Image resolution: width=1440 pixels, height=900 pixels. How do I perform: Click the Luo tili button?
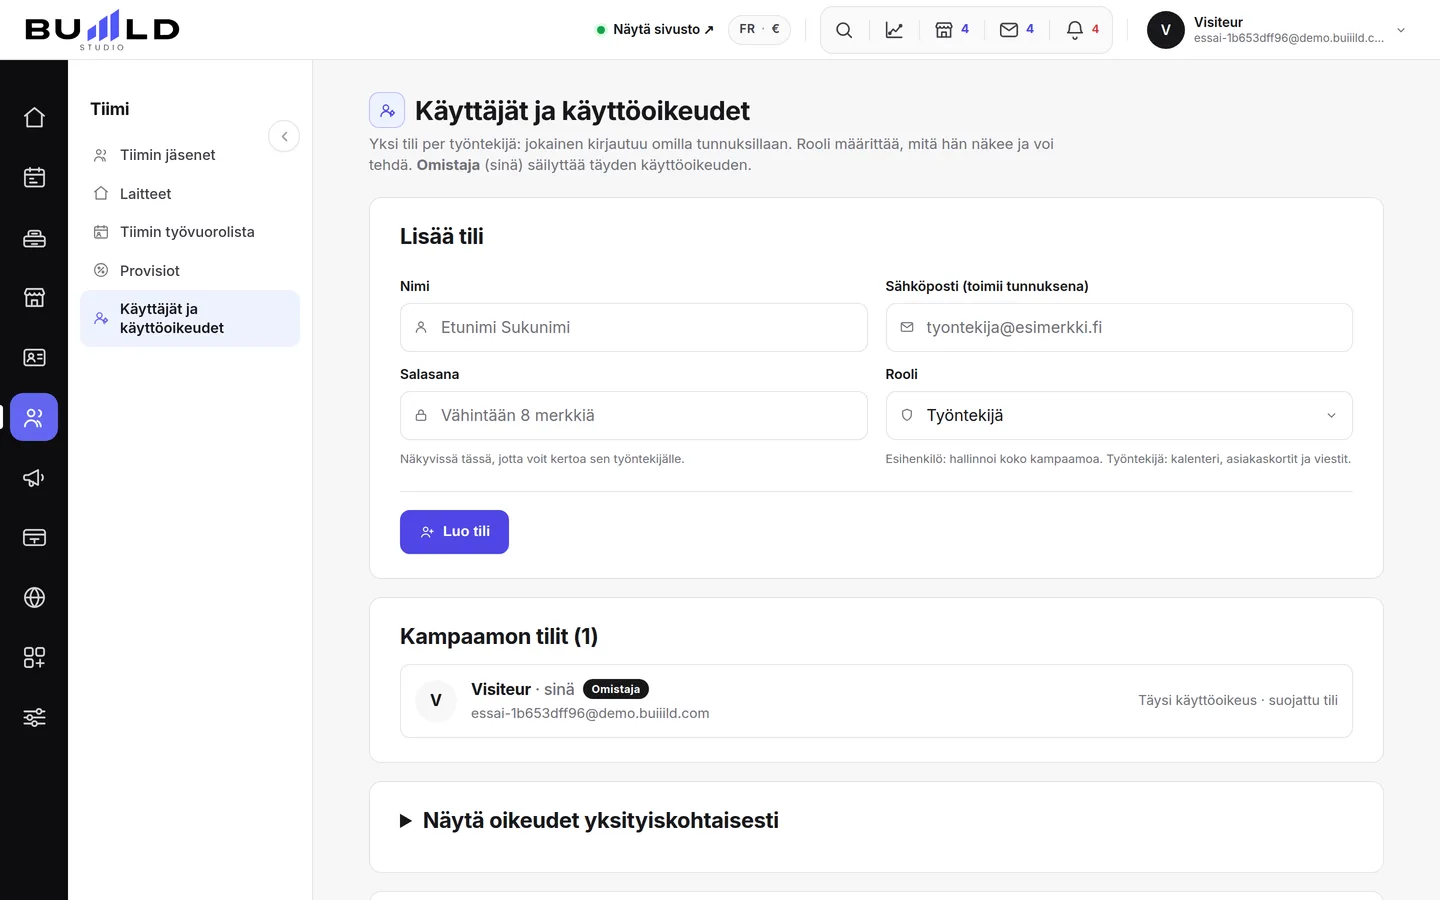click(x=454, y=532)
